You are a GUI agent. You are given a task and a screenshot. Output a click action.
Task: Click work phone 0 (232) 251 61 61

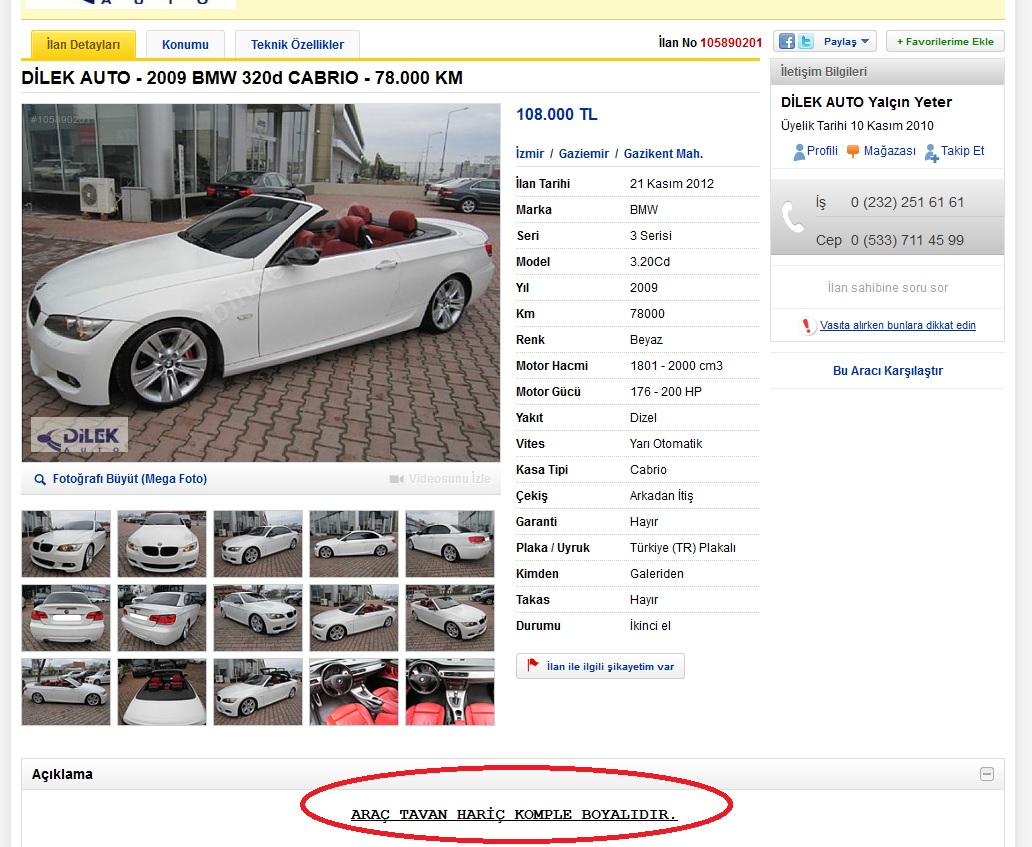tap(907, 202)
